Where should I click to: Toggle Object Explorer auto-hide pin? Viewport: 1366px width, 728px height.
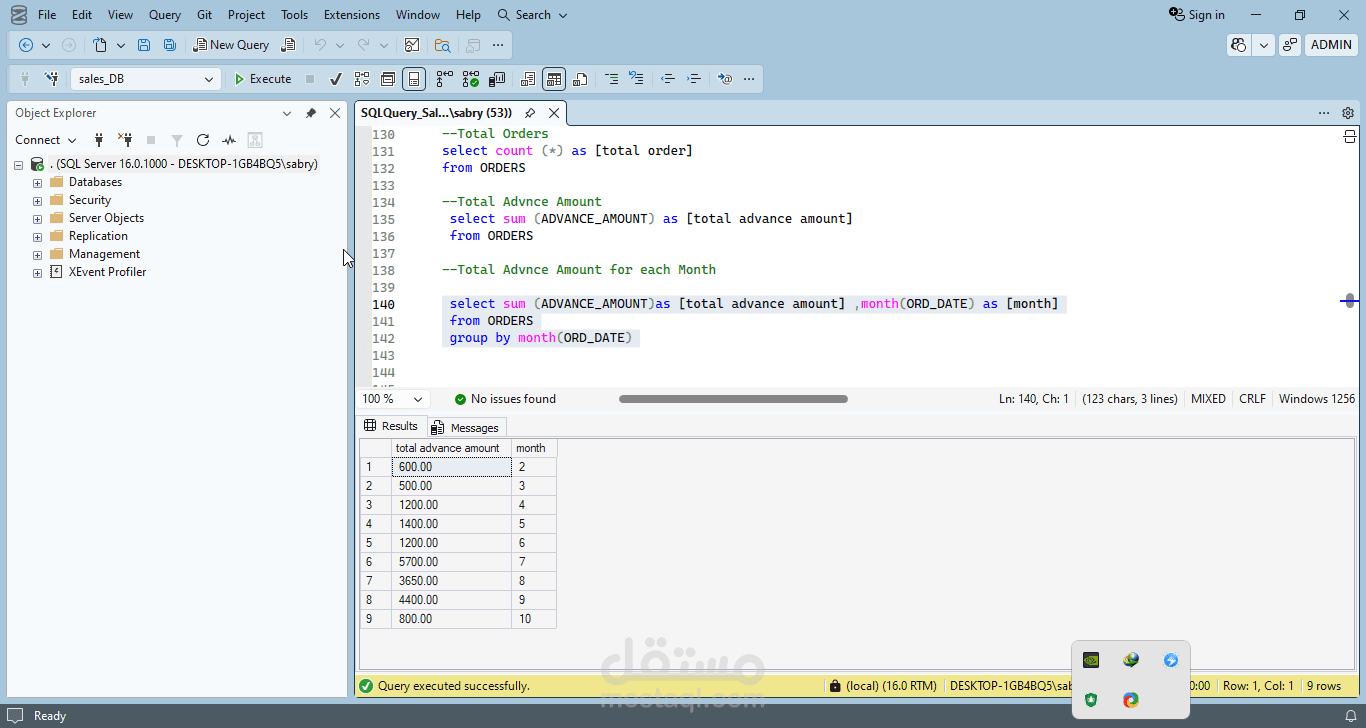(311, 113)
